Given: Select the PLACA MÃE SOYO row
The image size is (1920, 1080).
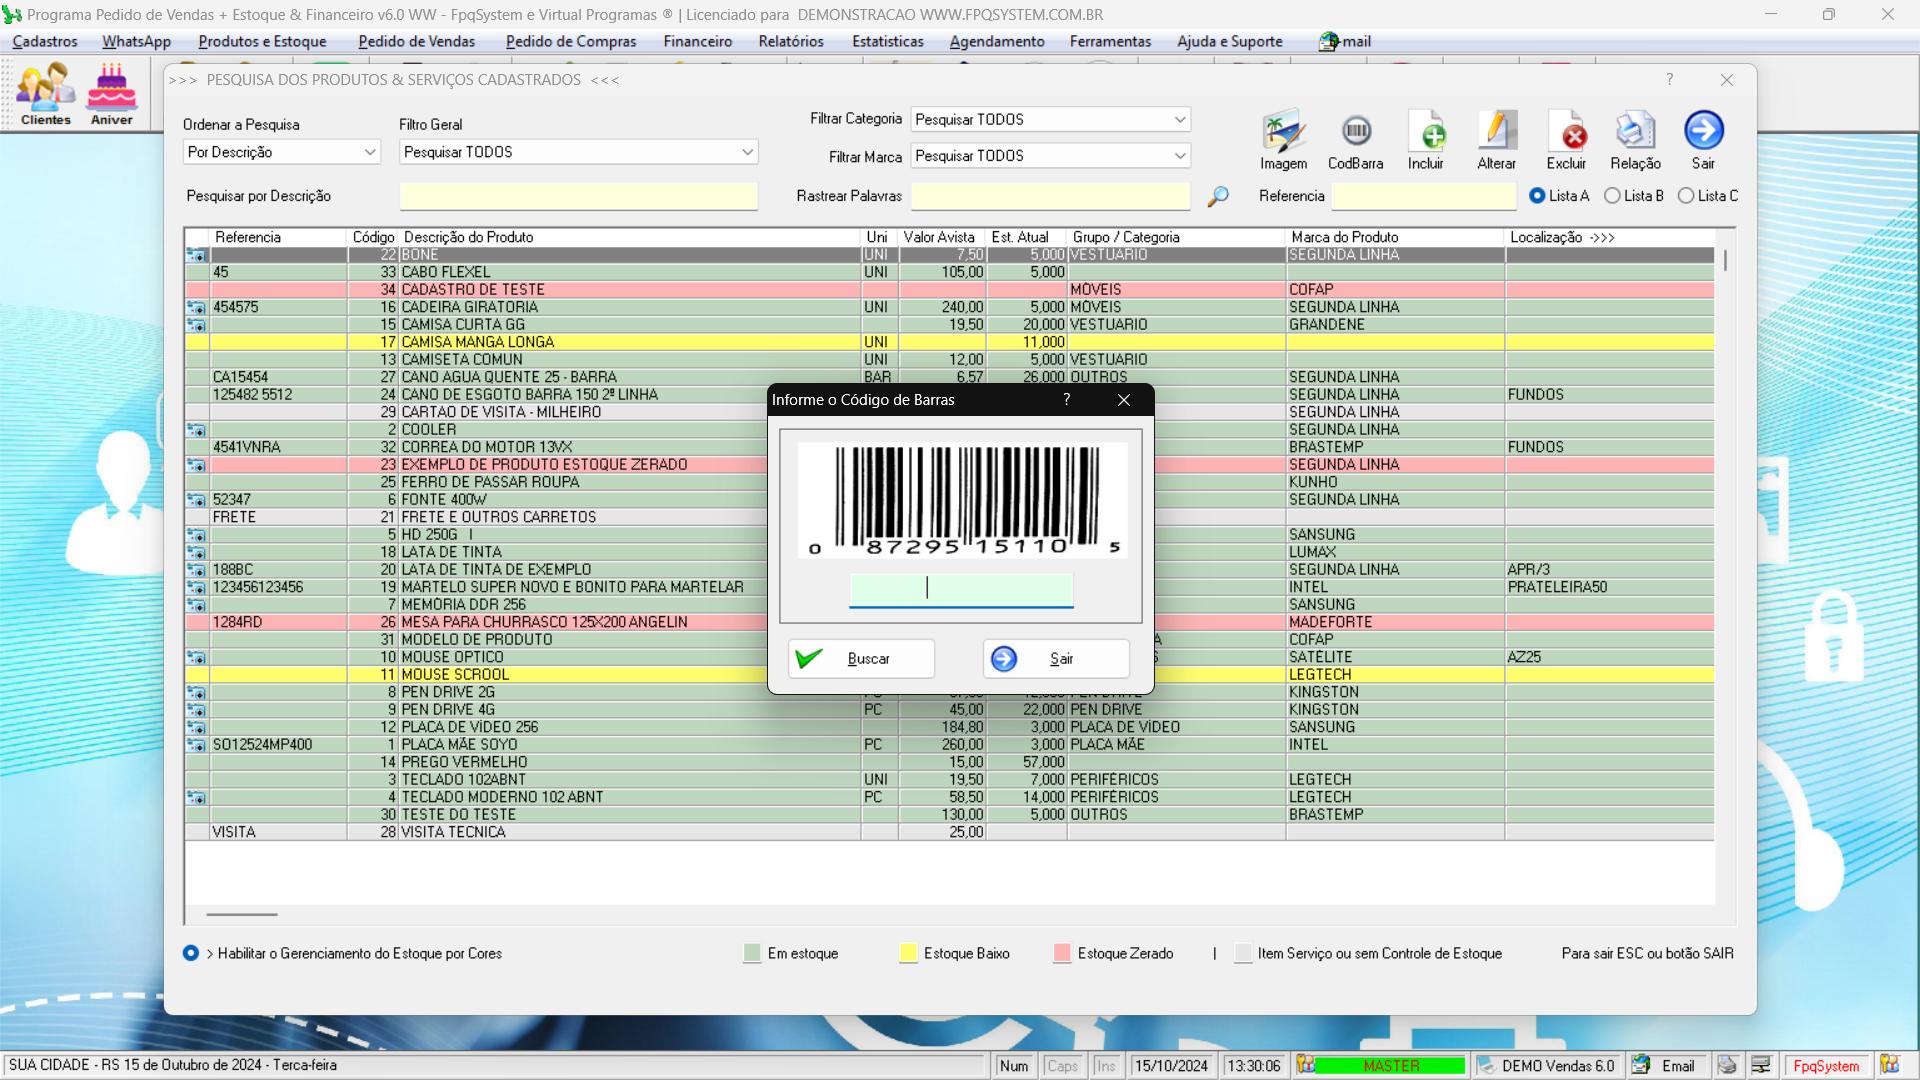Looking at the screenshot, I should 949,745.
